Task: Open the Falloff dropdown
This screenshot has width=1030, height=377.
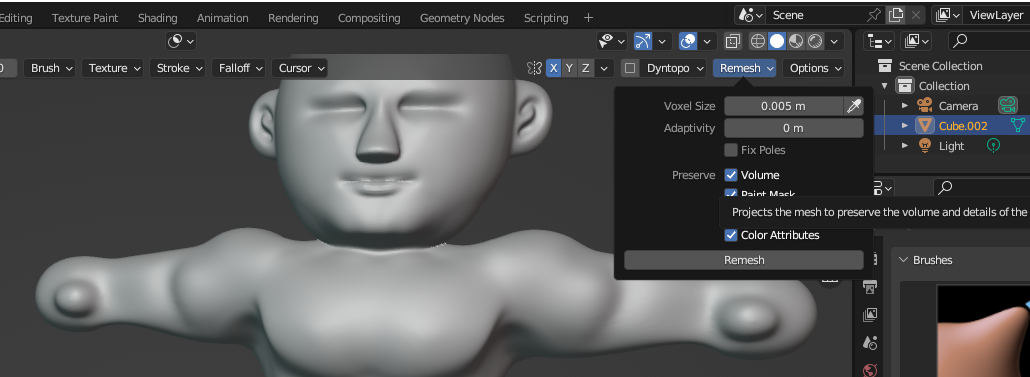Action: tap(238, 68)
